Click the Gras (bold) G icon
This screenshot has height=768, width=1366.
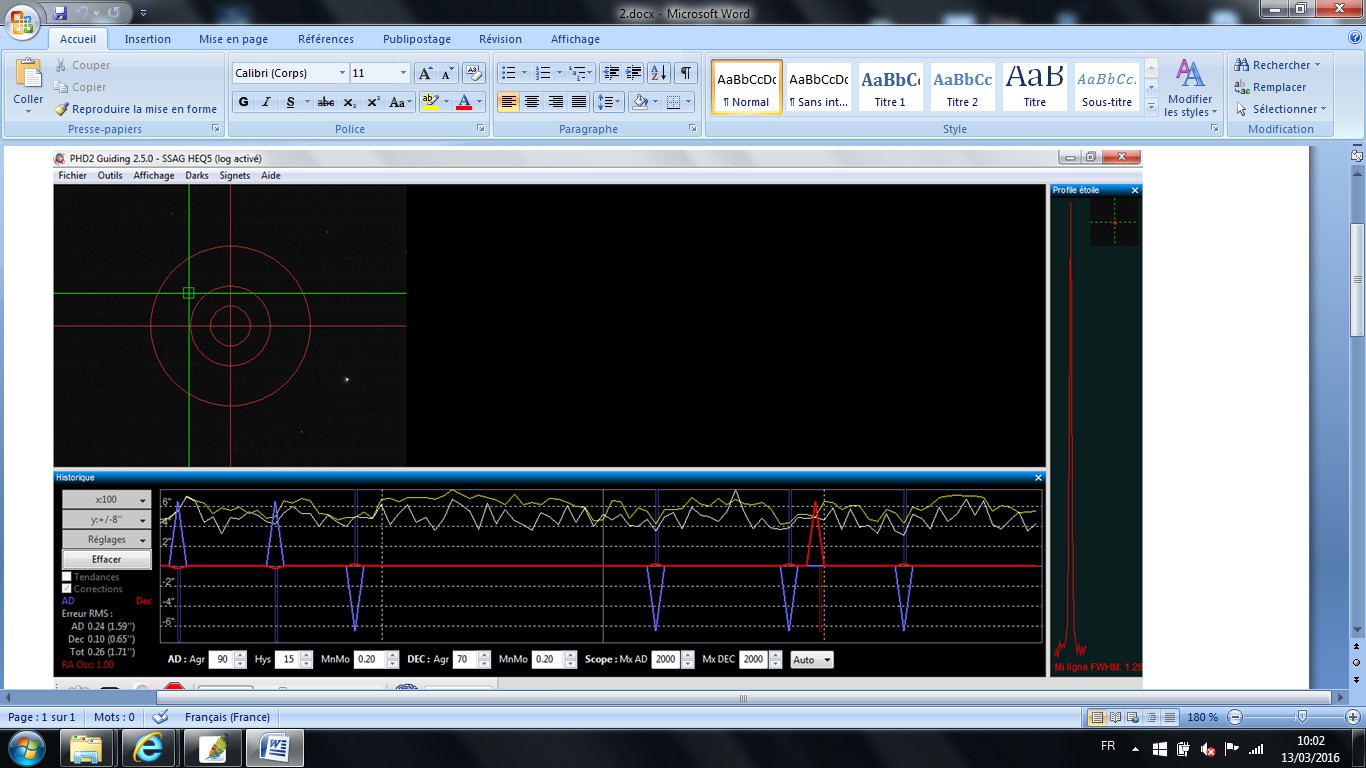[x=243, y=102]
